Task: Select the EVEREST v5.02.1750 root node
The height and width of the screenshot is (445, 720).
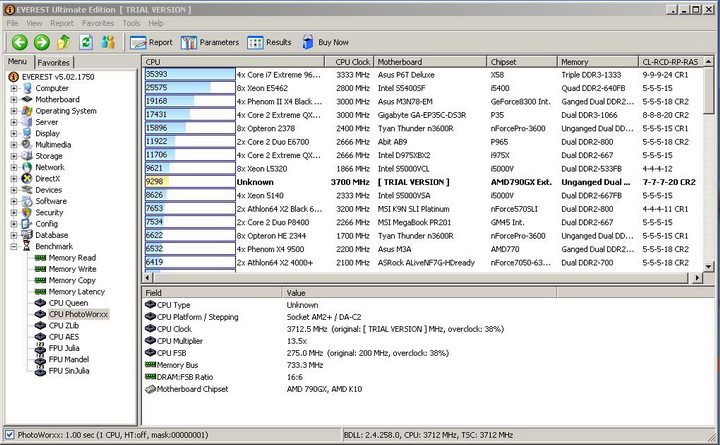Action: point(58,77)
